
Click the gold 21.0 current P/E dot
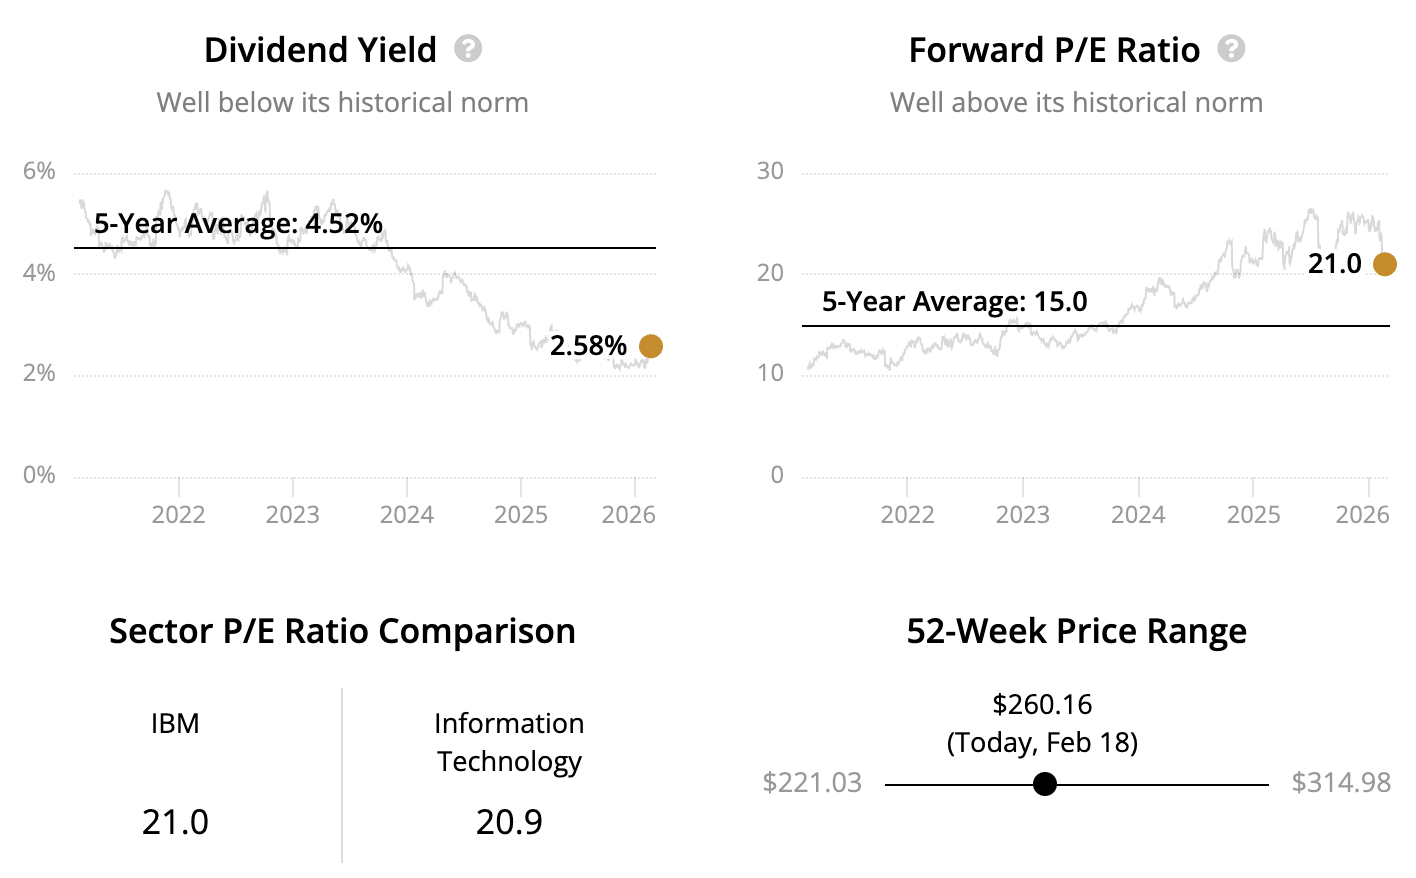1384,264
